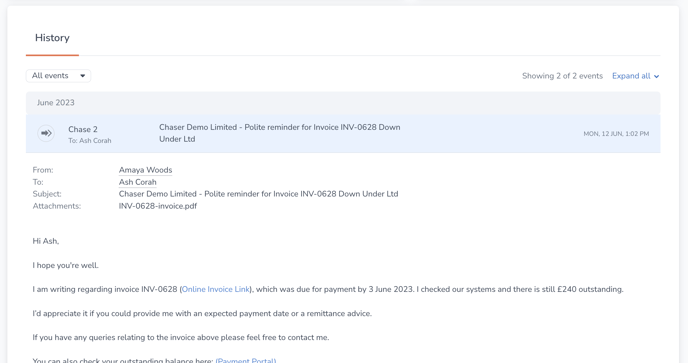The image size is (688, 363).
Task: Follow the Online Invoice Link
Action: (215, 289)
